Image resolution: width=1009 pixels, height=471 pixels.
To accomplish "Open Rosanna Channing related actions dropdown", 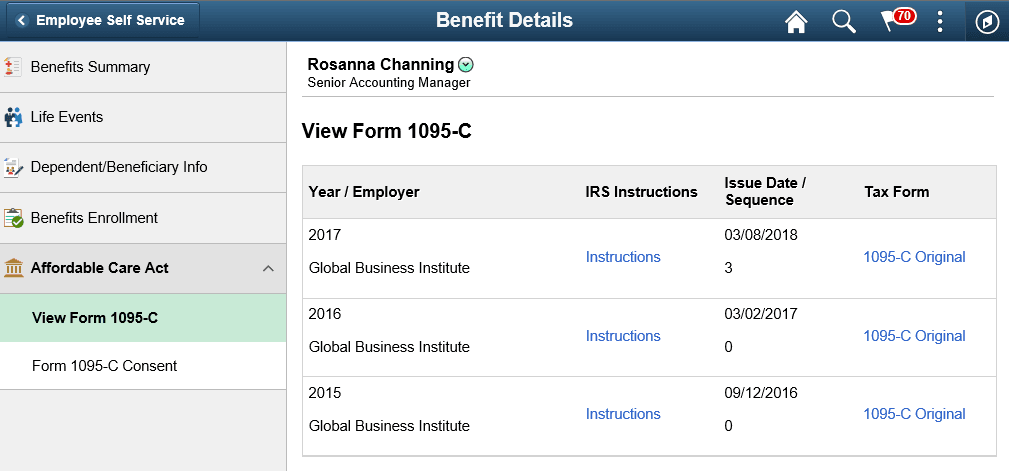I will click(x=466, y=65).
